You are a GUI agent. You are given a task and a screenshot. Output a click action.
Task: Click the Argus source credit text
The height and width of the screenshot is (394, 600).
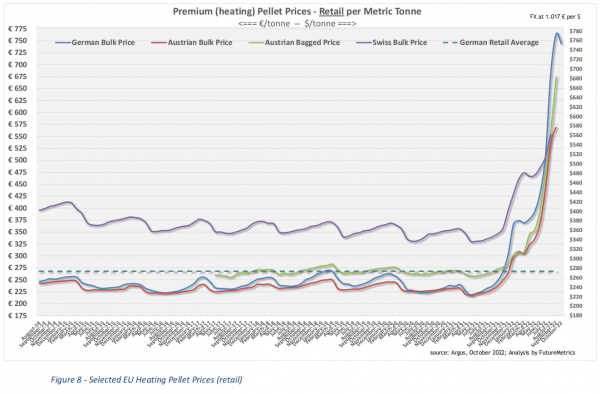[502, 352]
